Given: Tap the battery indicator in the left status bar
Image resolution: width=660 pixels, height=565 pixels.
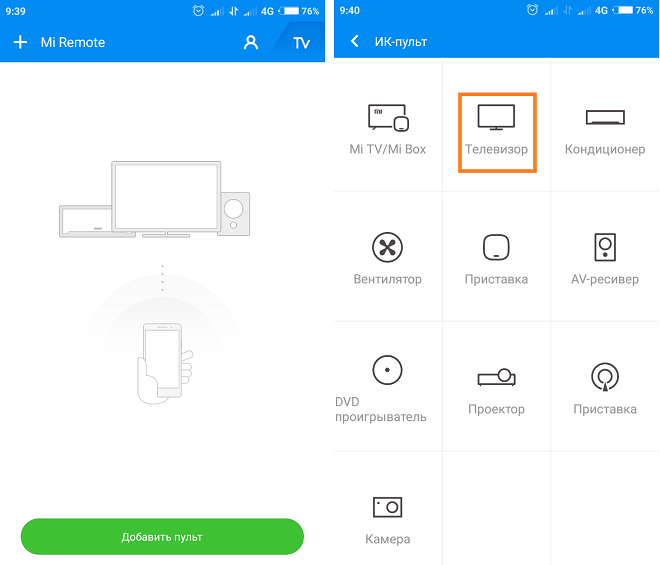Looking at the screenshot, I should 289,11.
